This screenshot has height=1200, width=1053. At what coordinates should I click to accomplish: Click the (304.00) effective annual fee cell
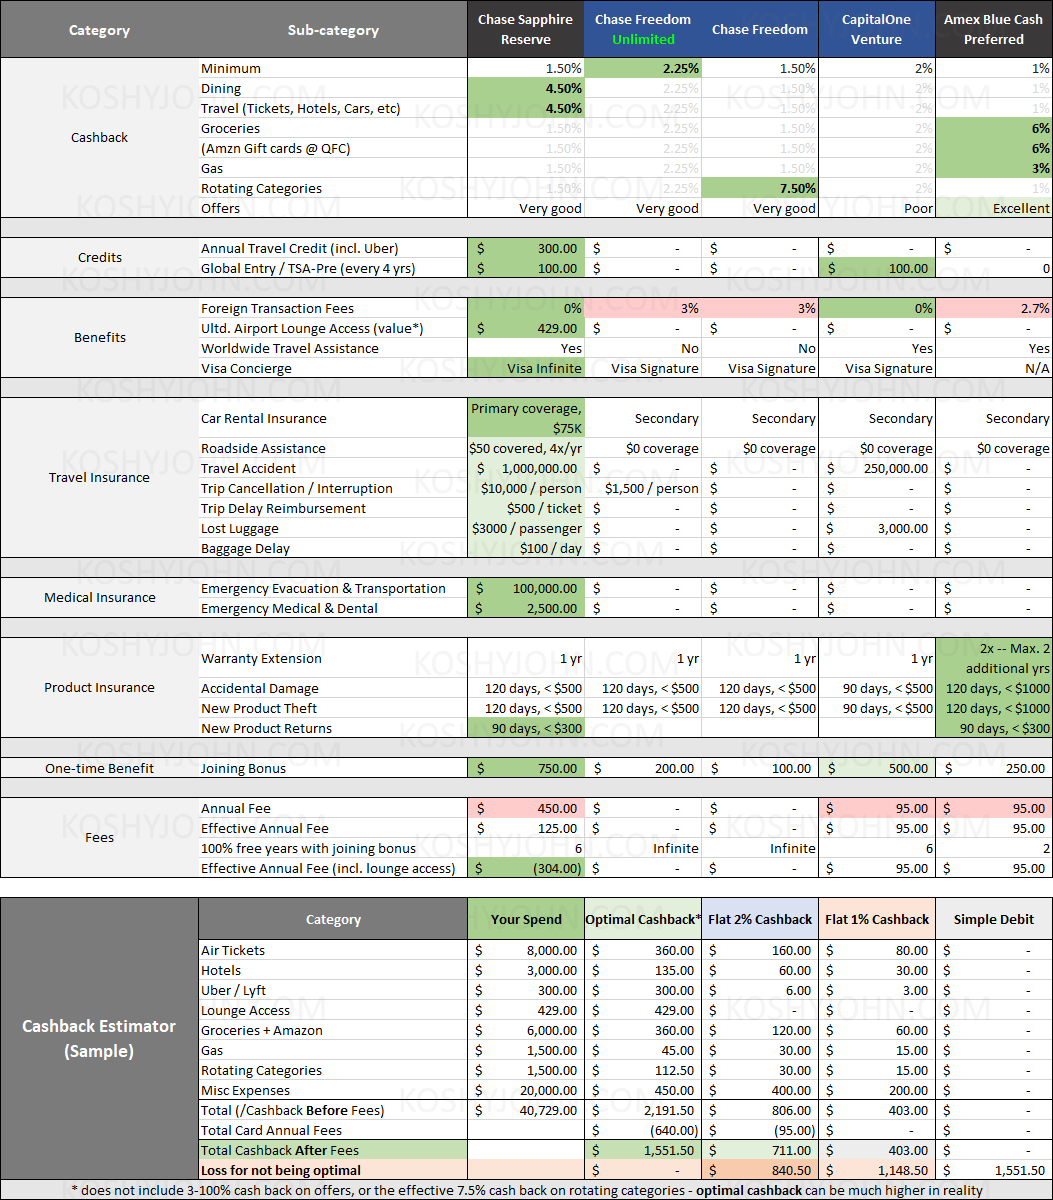526,868
